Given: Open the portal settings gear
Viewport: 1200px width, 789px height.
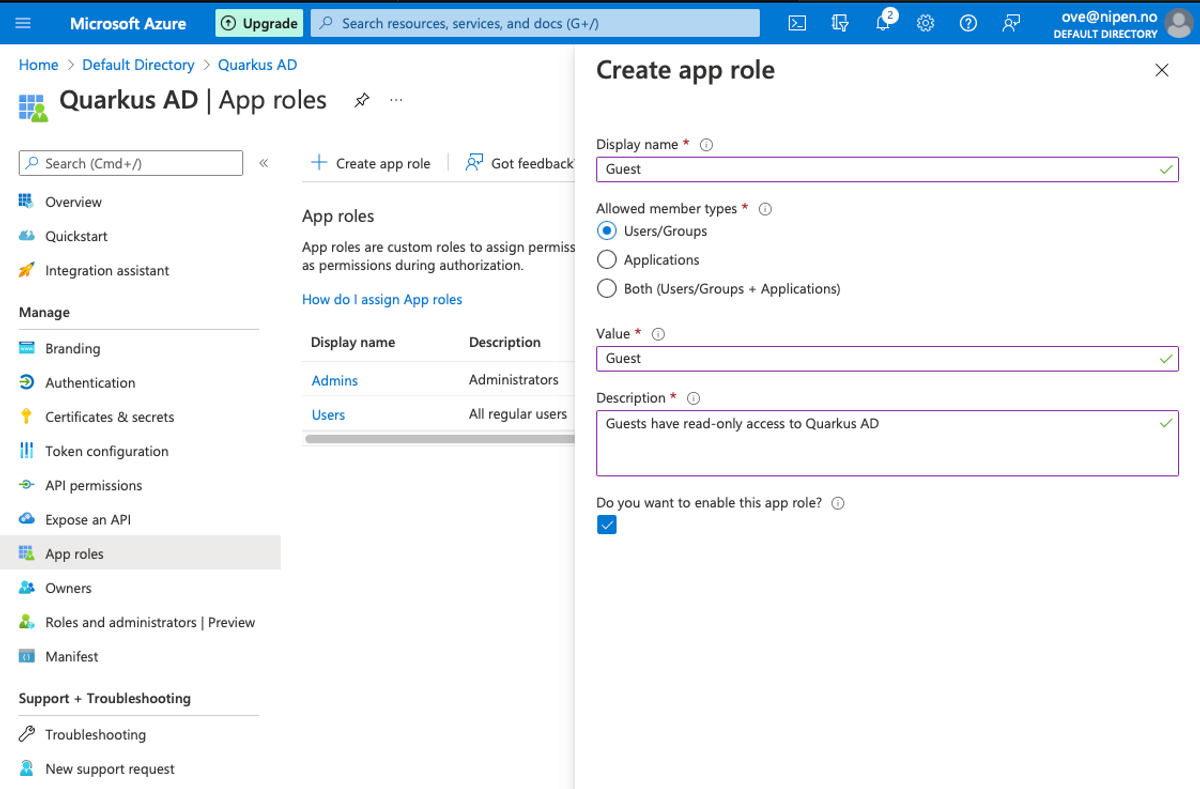Looking at the screenshot, I should tap(925, 22).
